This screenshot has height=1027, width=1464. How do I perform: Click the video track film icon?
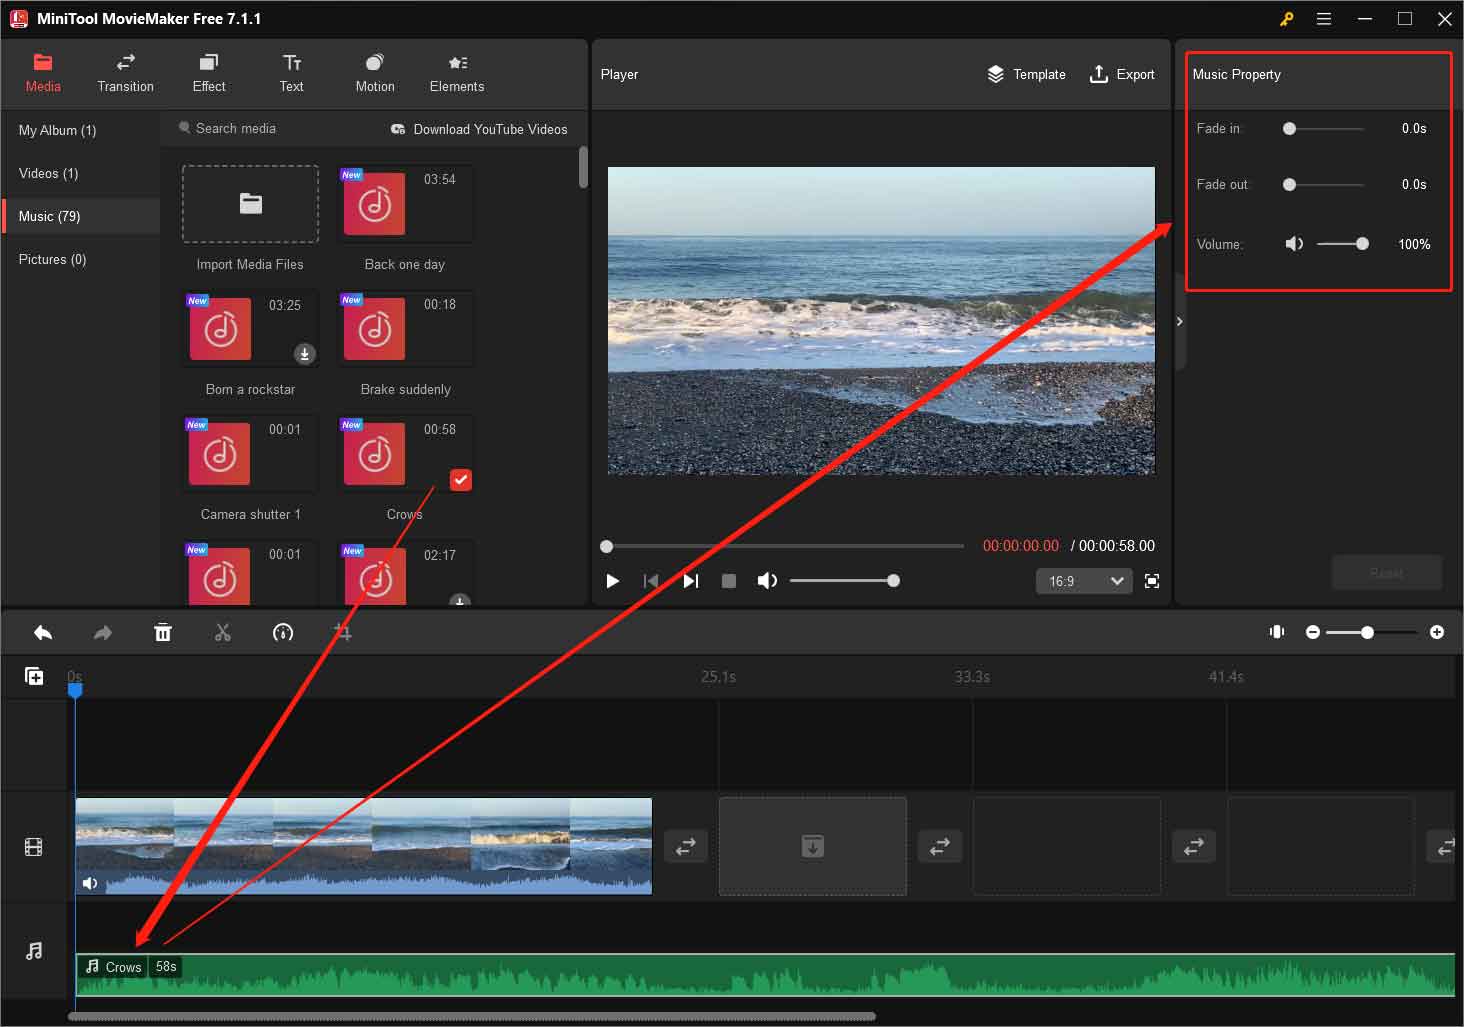point(34,848)
